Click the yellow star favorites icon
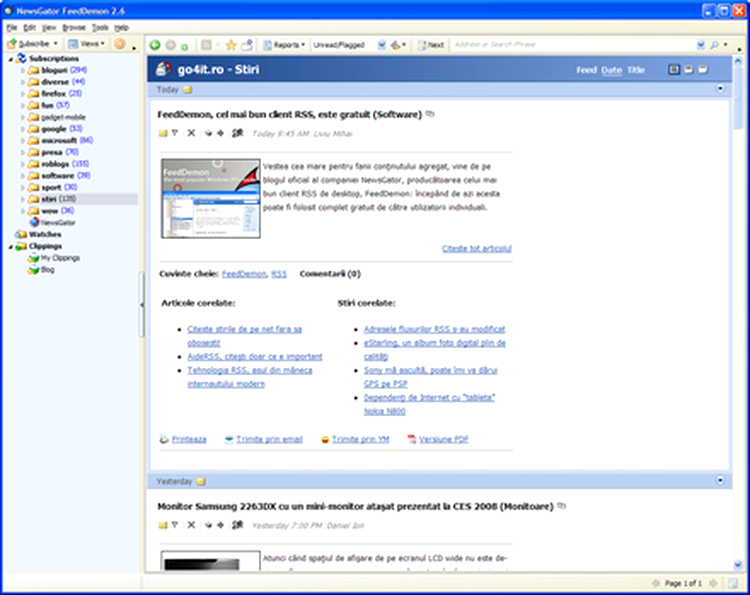The image size is (750, 595). [231, 45]
